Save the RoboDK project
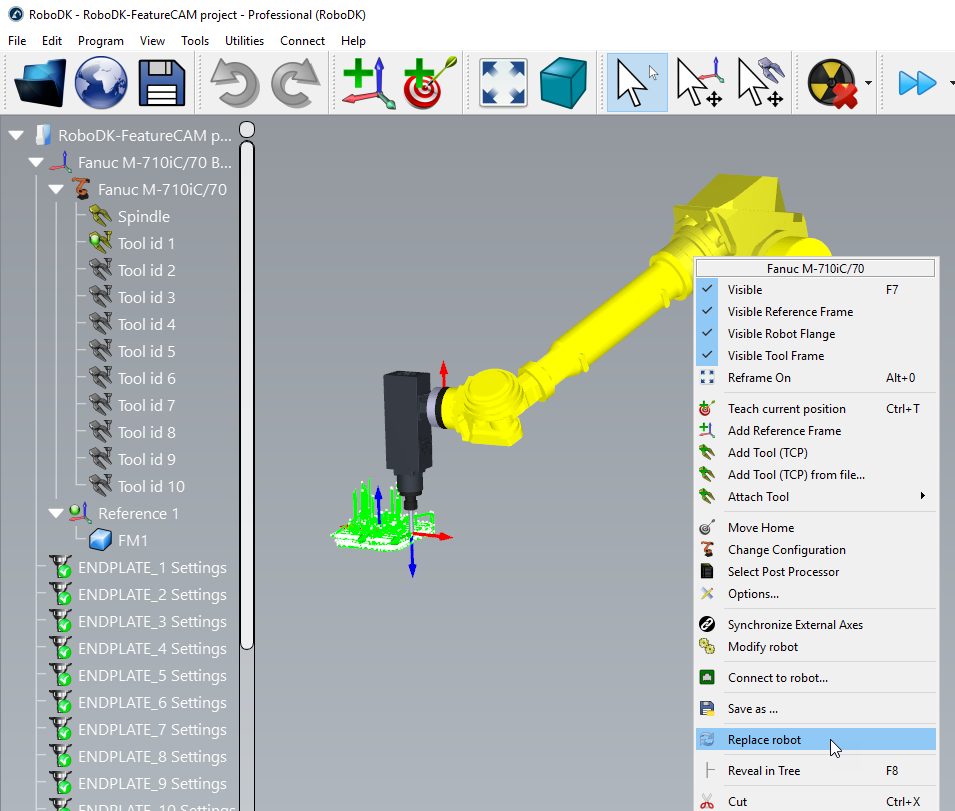Screen dimensions: 955x811 coord(161,83)
